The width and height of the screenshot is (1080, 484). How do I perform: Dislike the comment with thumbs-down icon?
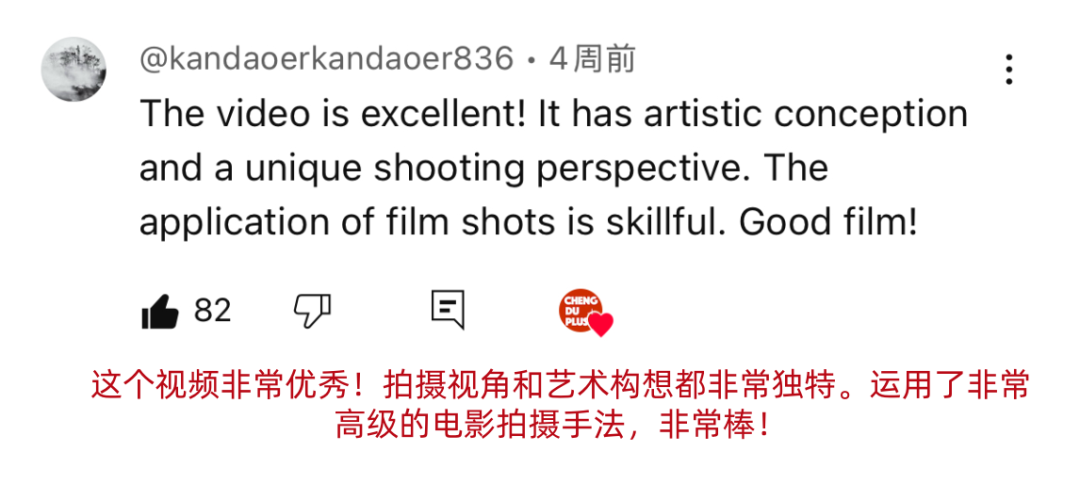tap(313, 311)
